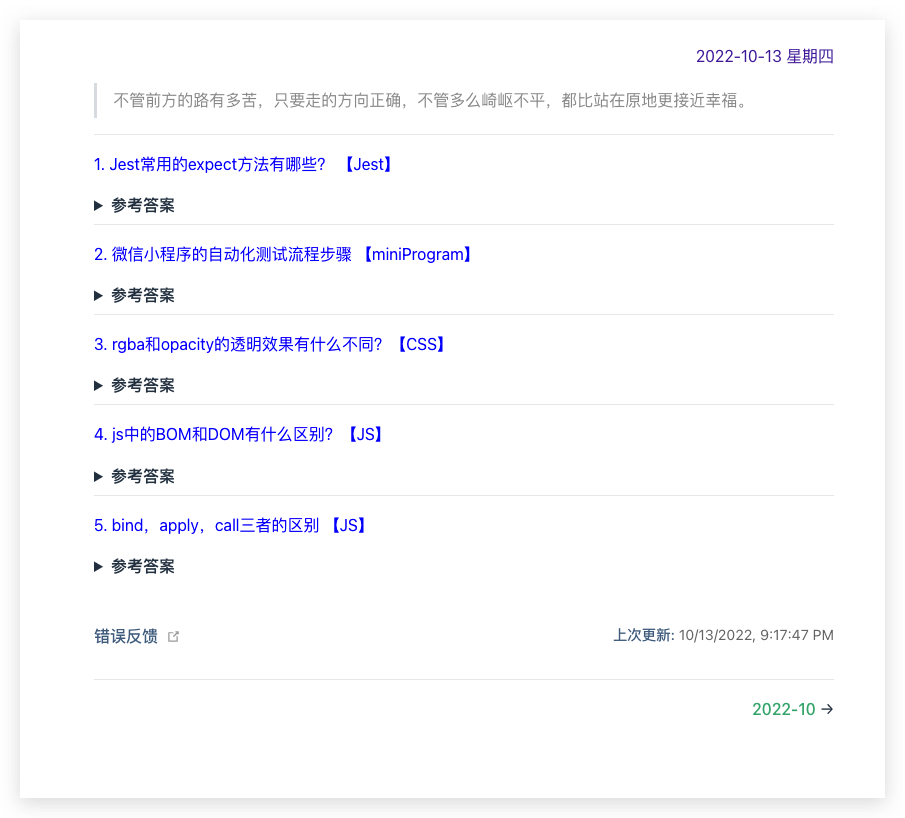Toggle the disclosure triangle under the BOM/DOM question

[99, 477]
